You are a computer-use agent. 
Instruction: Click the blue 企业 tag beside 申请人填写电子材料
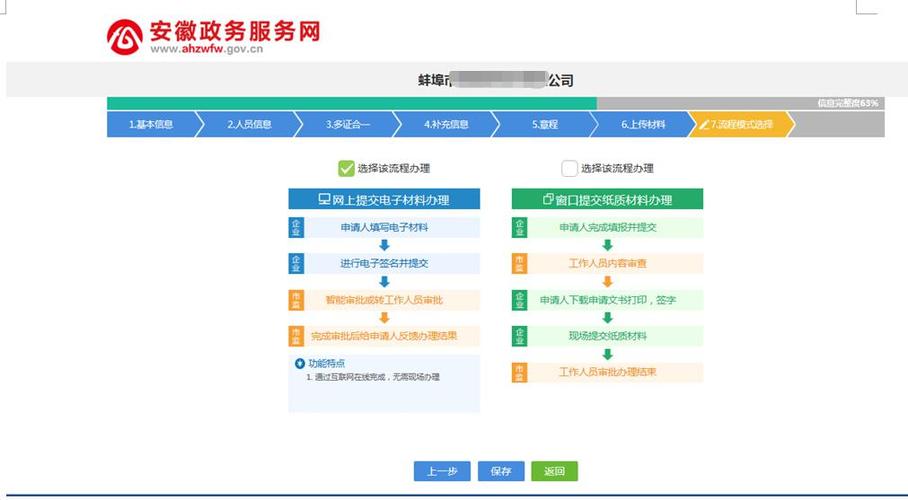point(296,228)
